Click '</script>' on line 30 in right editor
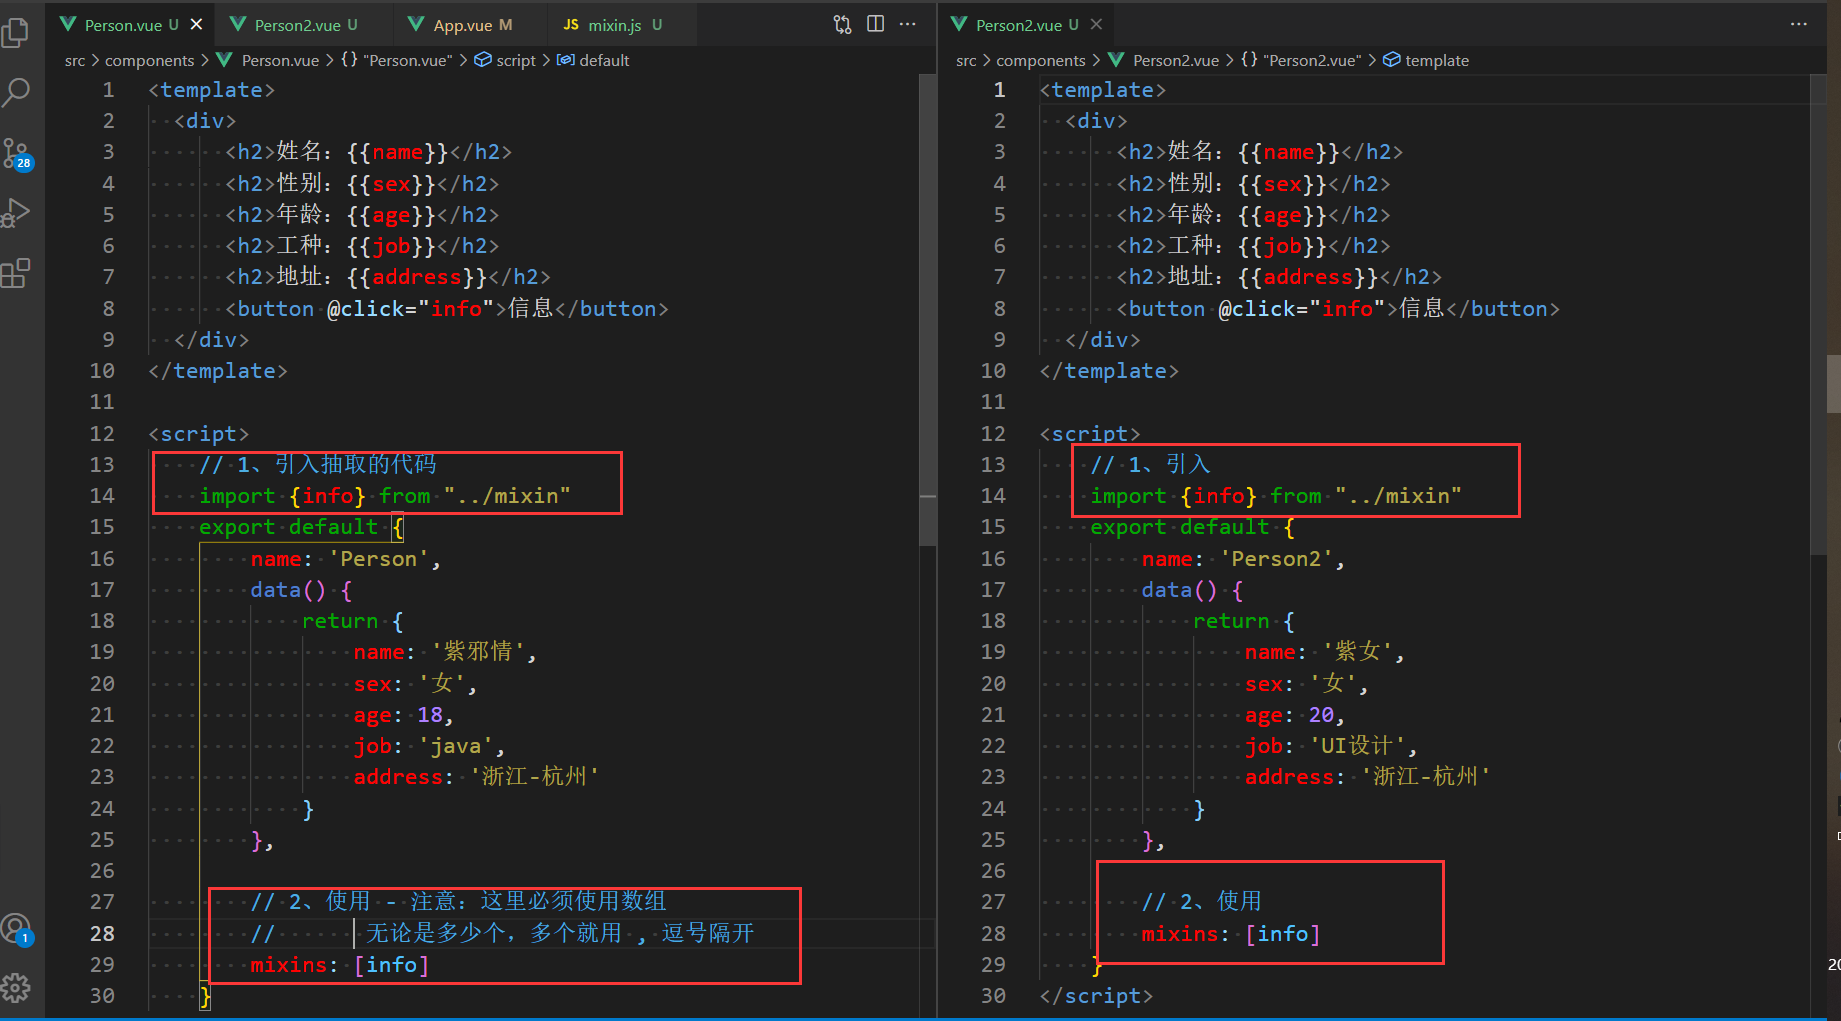The width and height of the screenshot is (1841, 1021). (1096, 996)
